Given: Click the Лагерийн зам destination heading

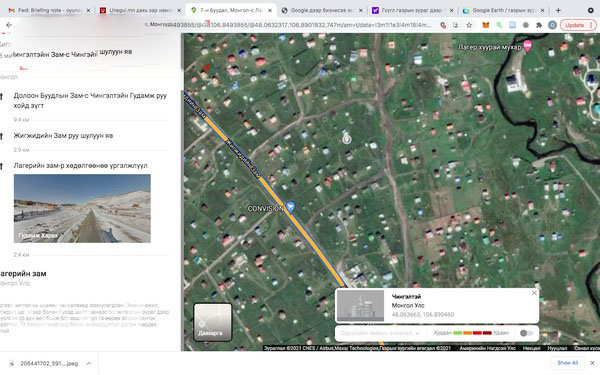Looking at the screenshot, I should 23,274.
